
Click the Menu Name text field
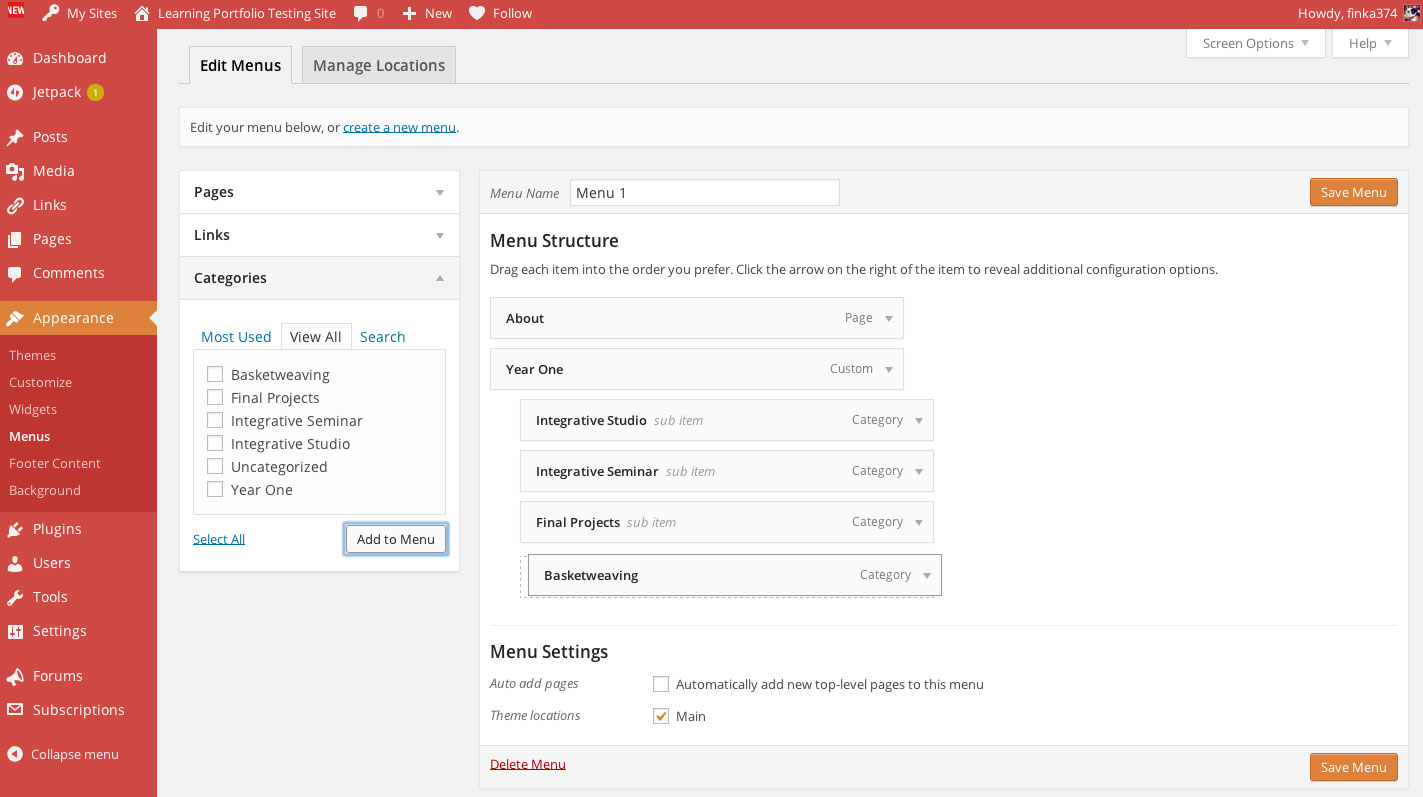click(x=704, y=193)
